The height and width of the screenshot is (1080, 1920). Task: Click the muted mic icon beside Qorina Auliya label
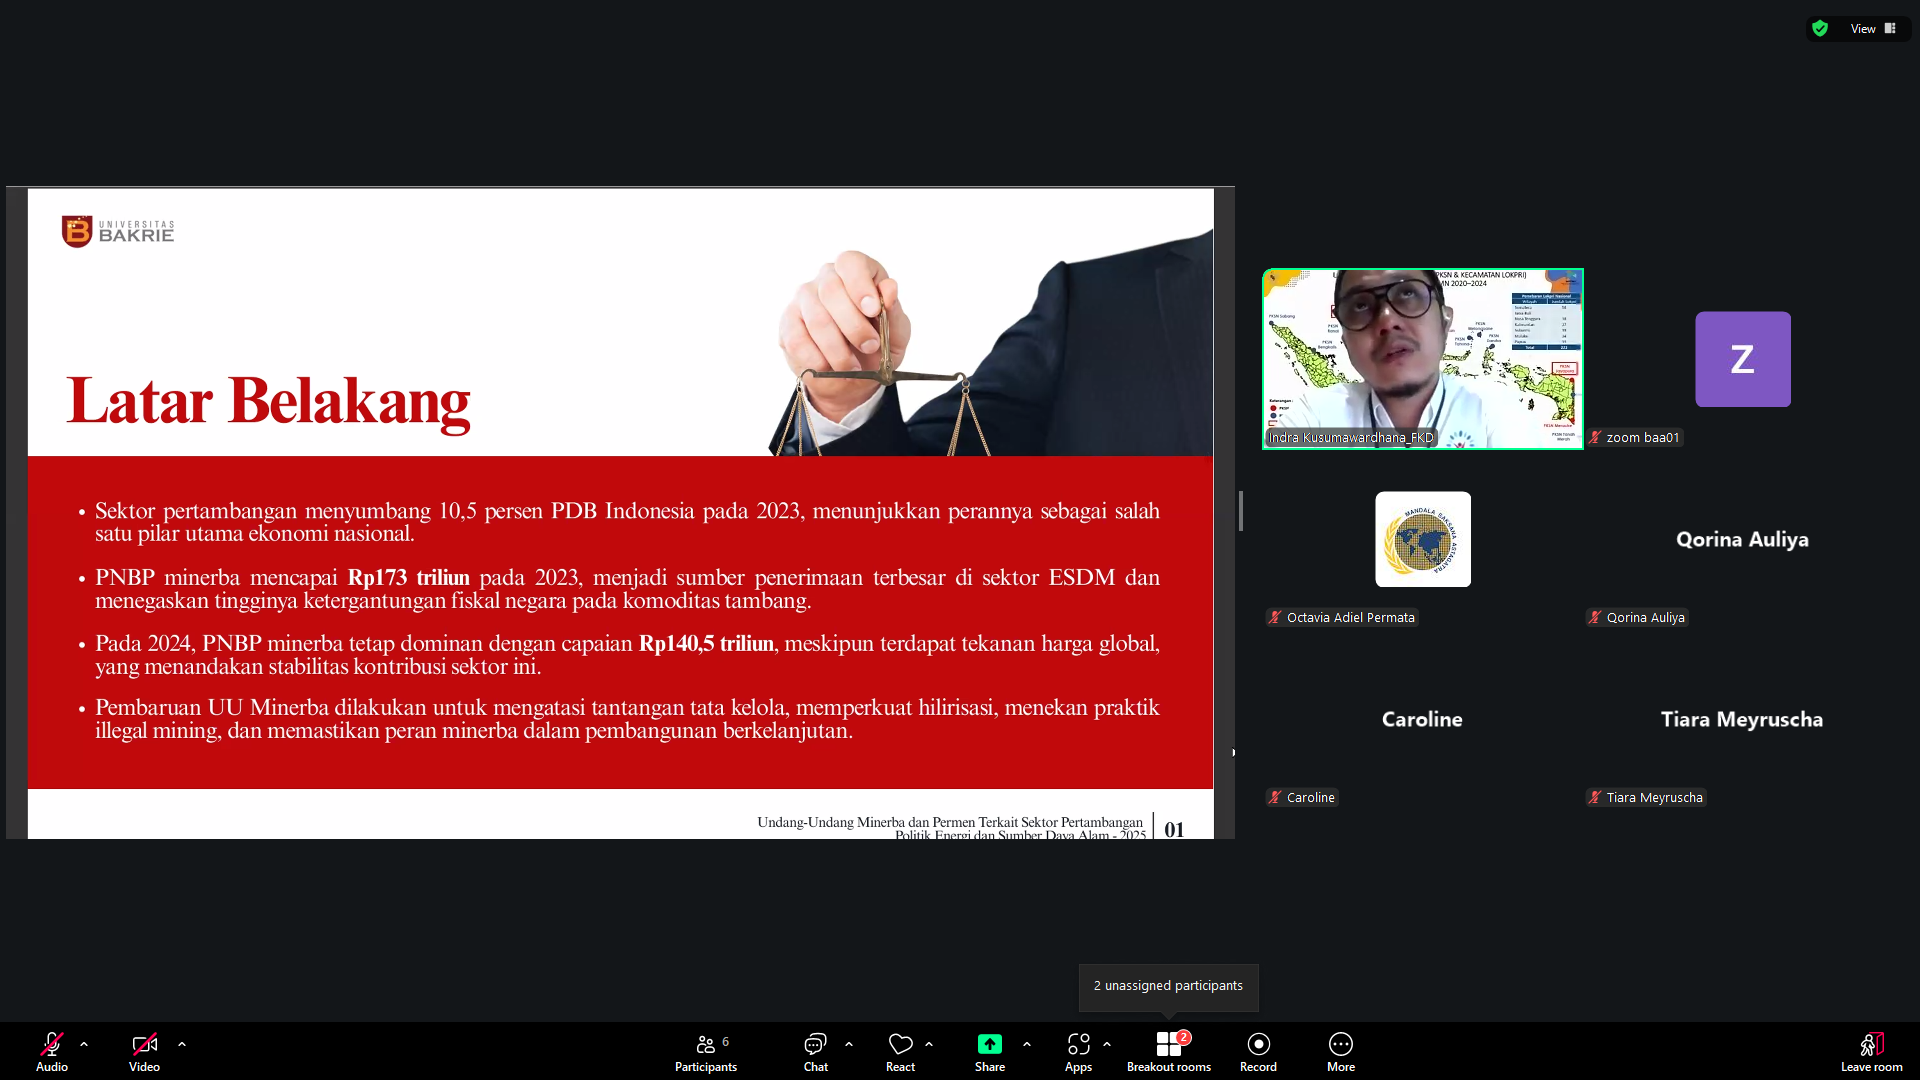[x=1596, y=617]
